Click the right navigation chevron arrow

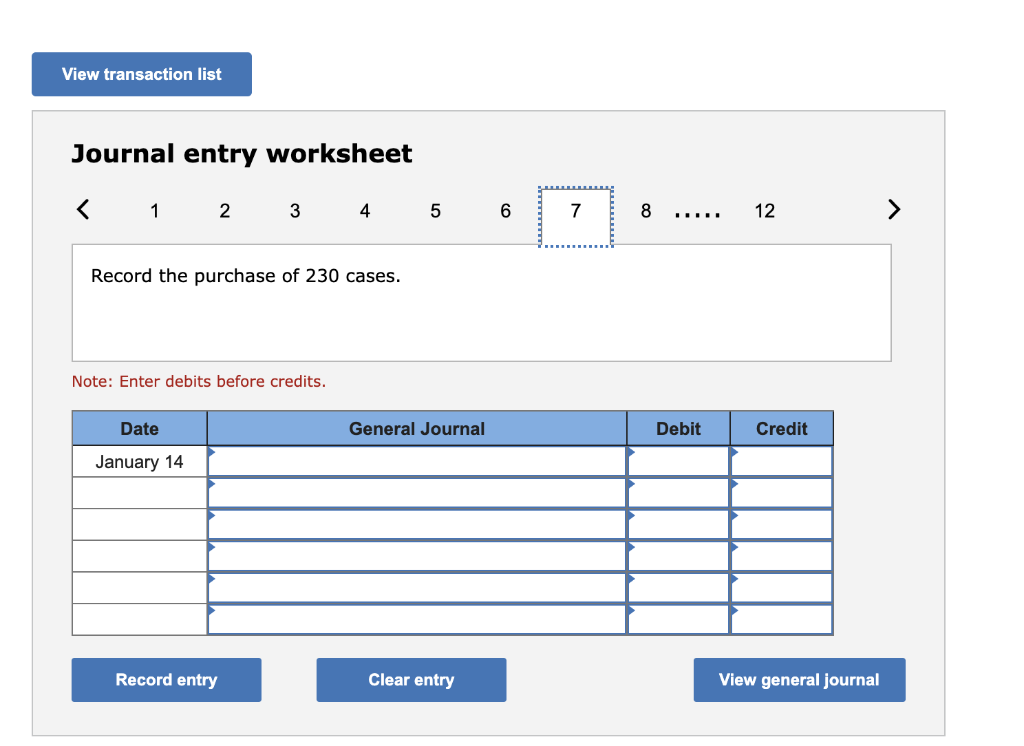coord(893,210)
